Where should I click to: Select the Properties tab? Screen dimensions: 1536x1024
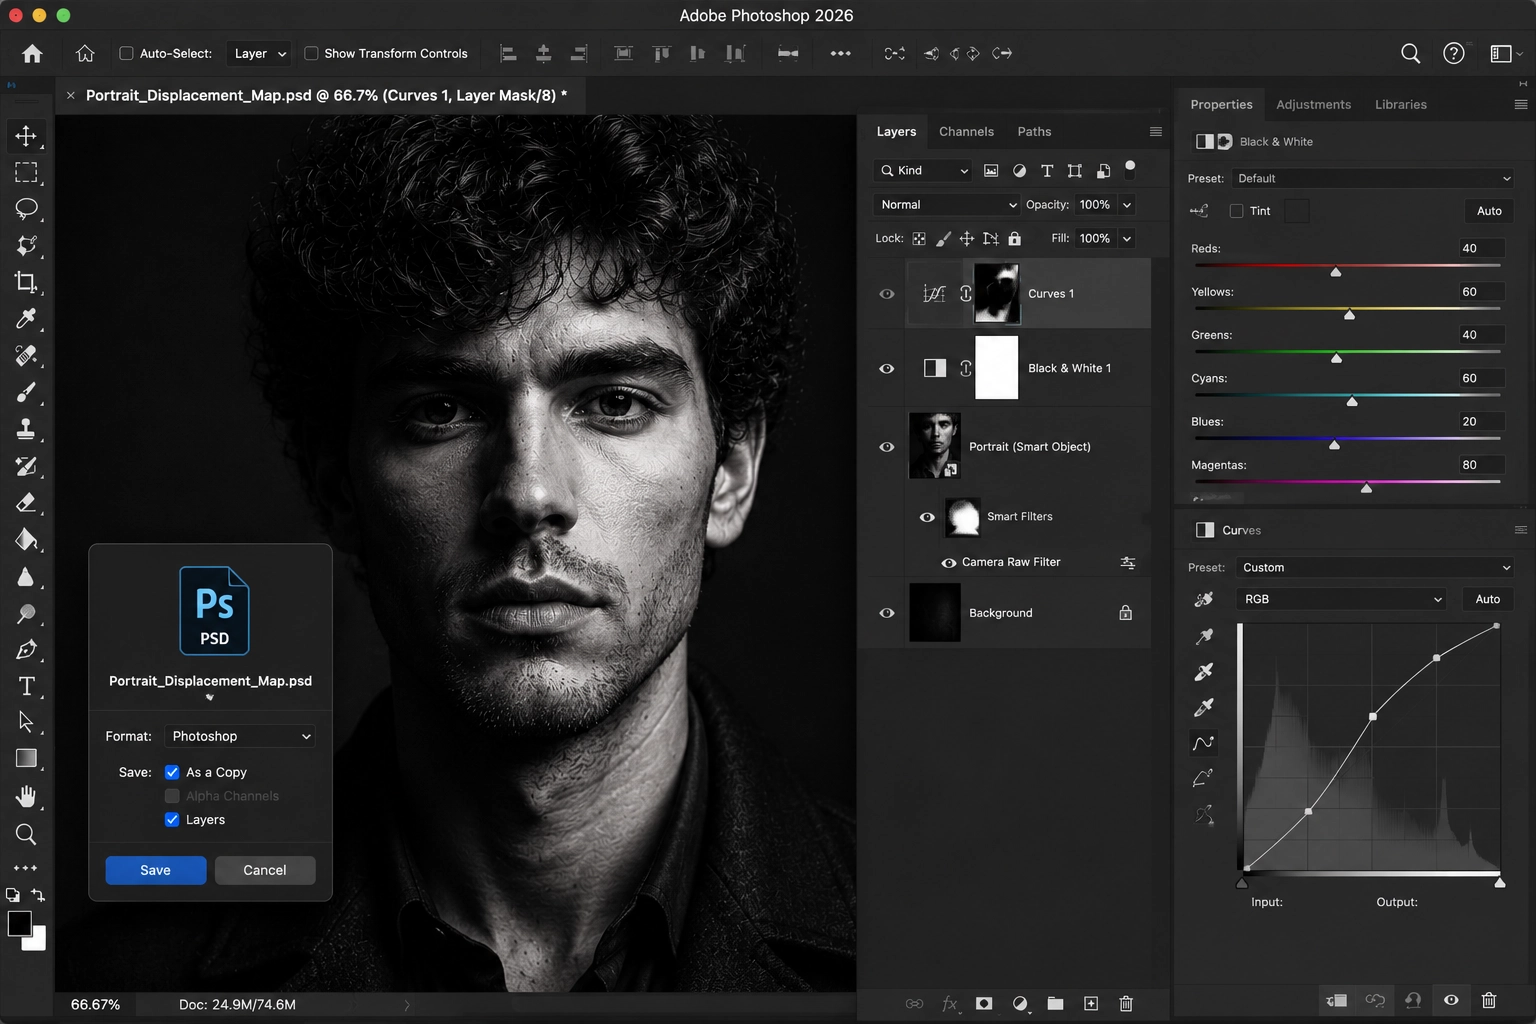click(1221, 104)
